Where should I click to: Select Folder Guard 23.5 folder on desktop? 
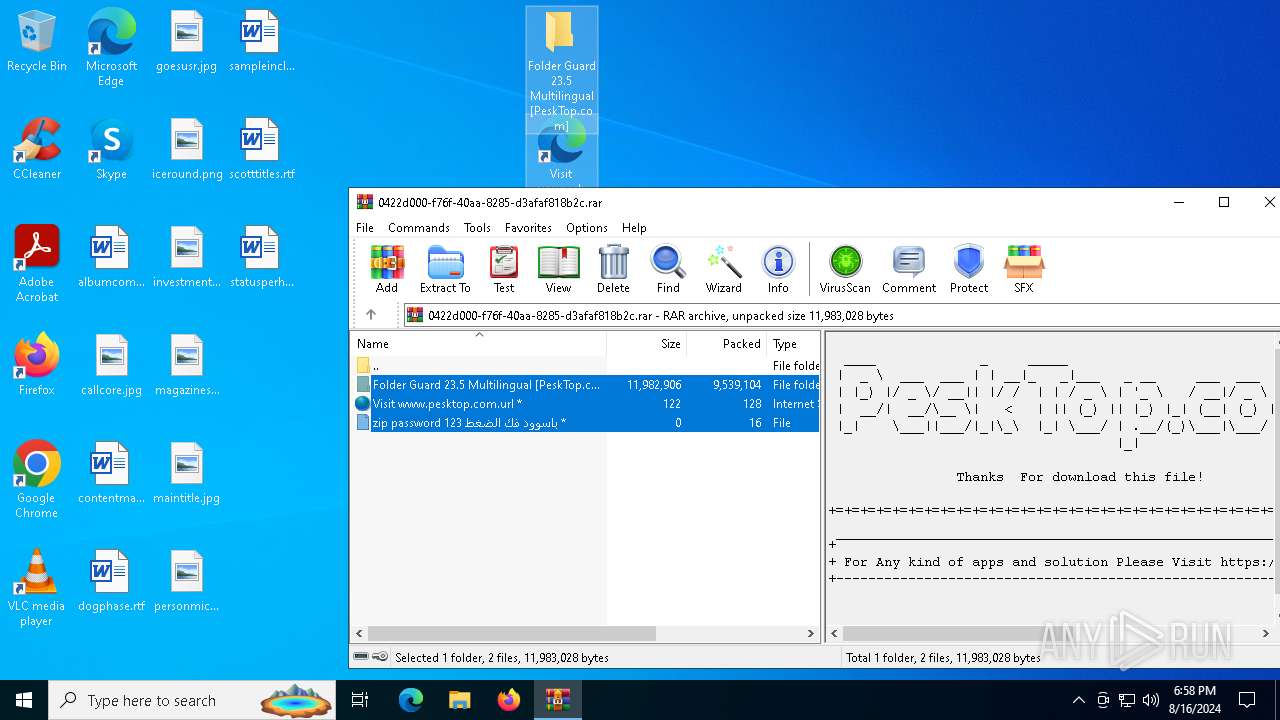561,70
